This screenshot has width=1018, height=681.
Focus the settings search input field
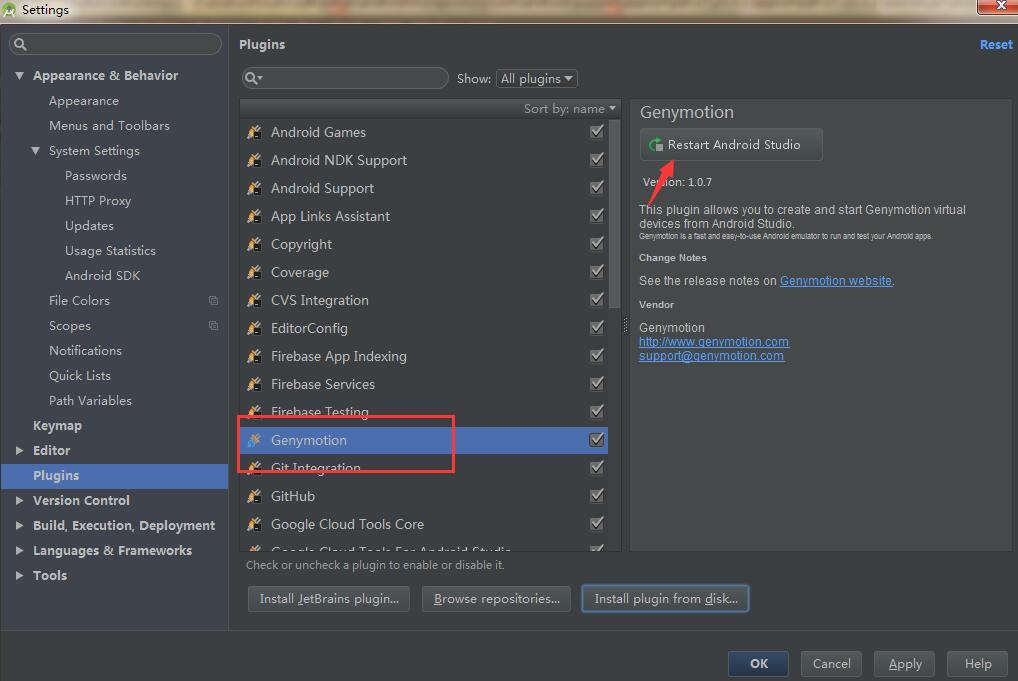(x=115, y=44)
